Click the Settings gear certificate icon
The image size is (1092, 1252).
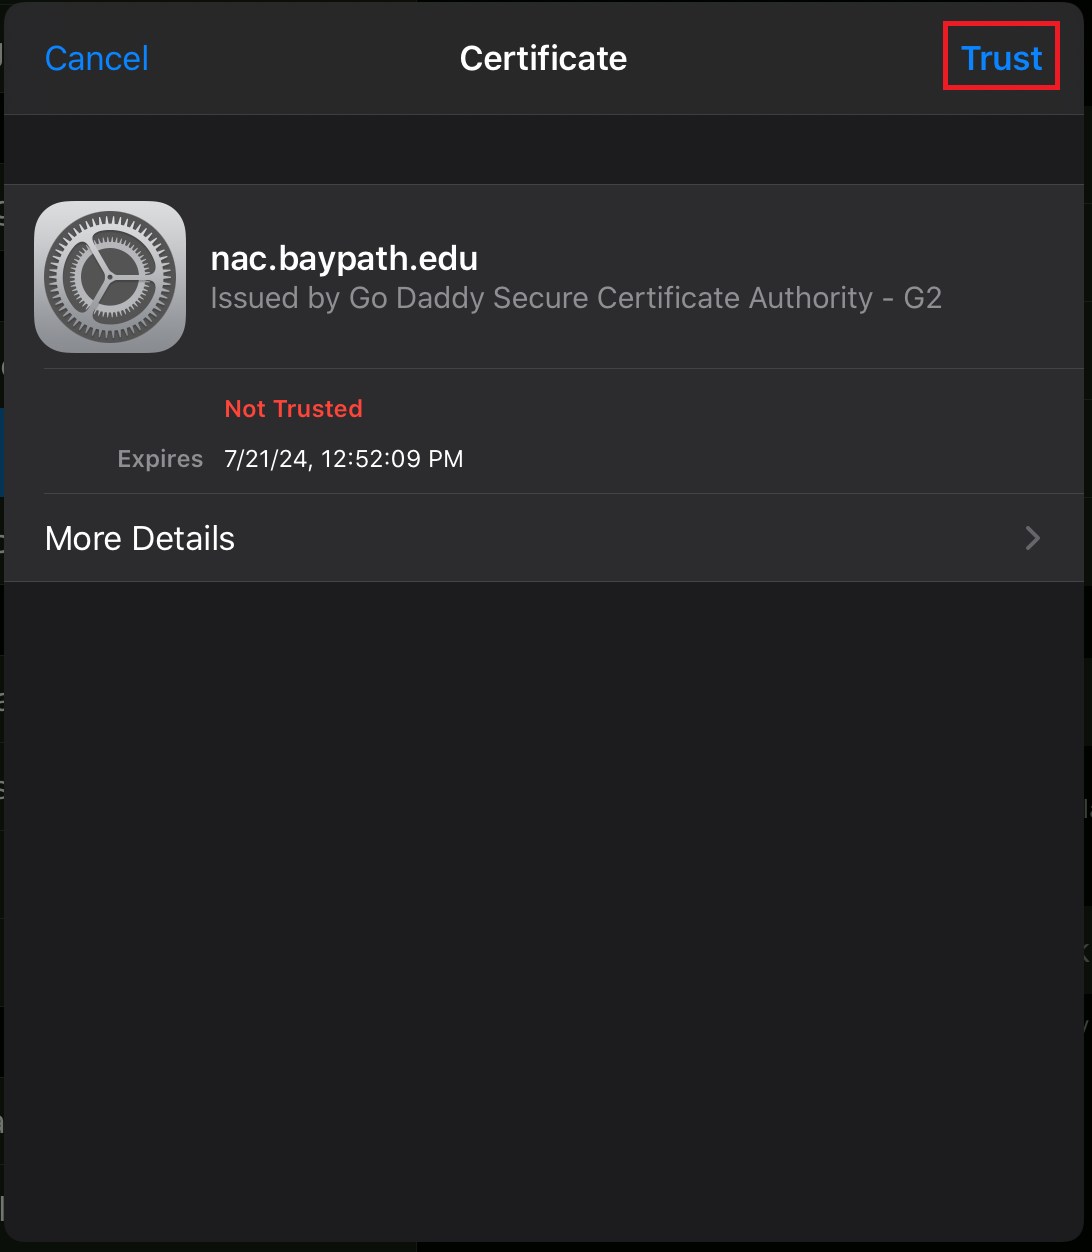click(110, 277)
